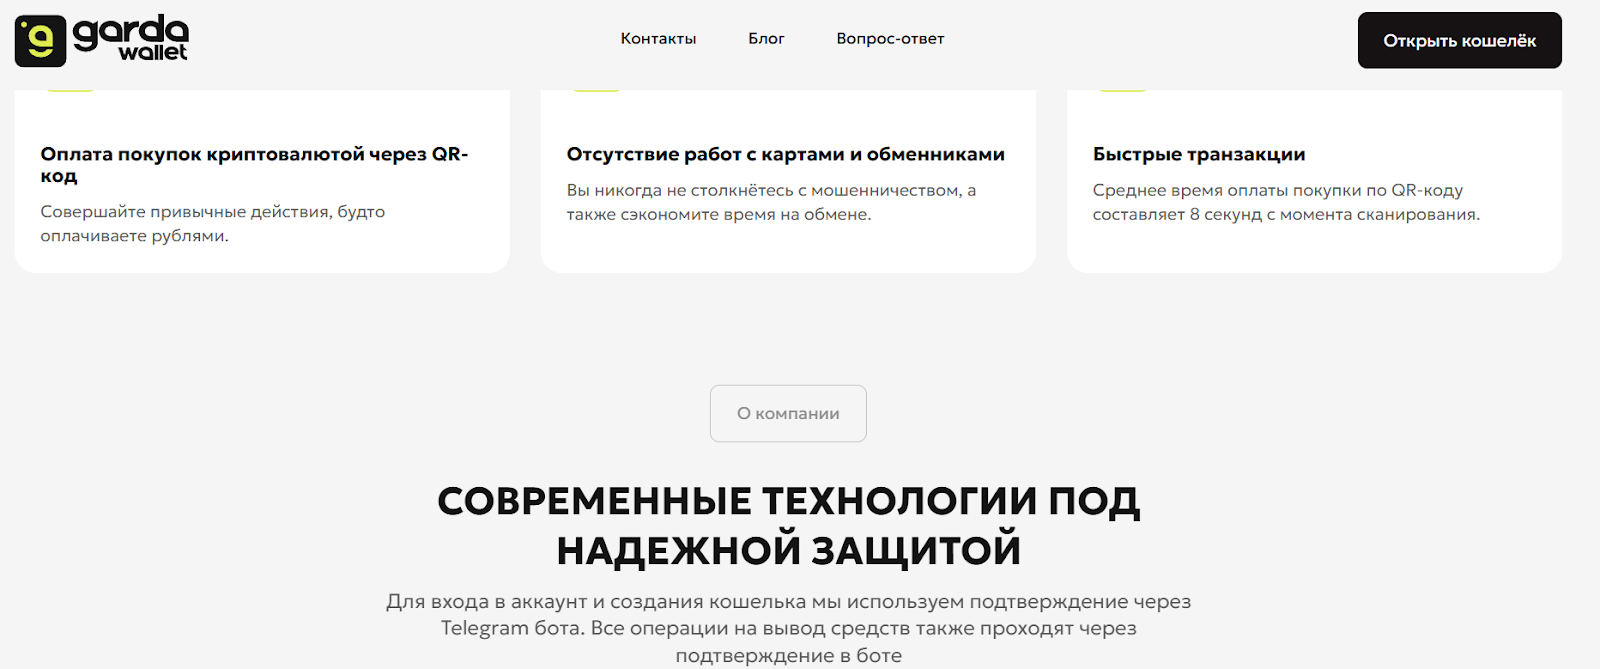The height and width of the screenshot is (669, 1600).
Task: Go to the Блог page
Action: (x=766, y=39)
